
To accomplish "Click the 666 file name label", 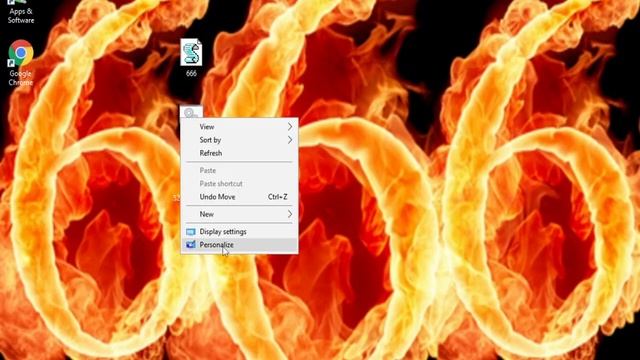I will point(191,73).
